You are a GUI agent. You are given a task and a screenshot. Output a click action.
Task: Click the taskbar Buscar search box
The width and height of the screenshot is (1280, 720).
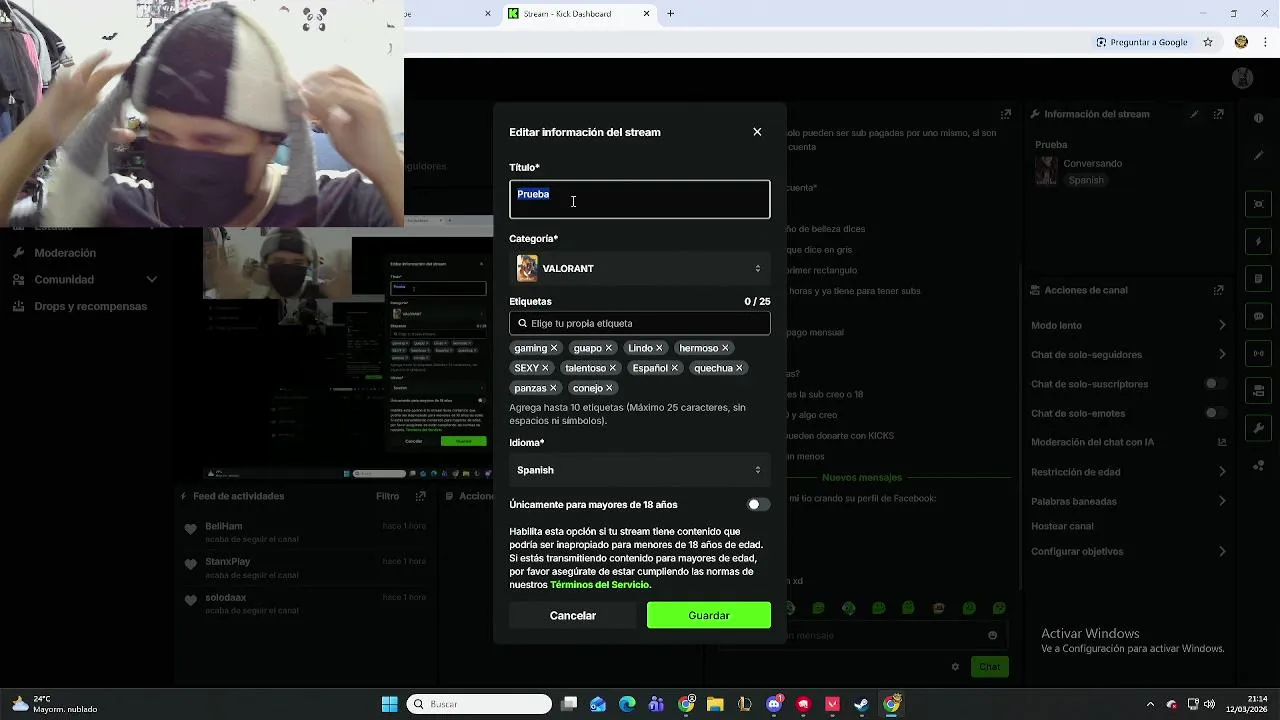(479, 704)
